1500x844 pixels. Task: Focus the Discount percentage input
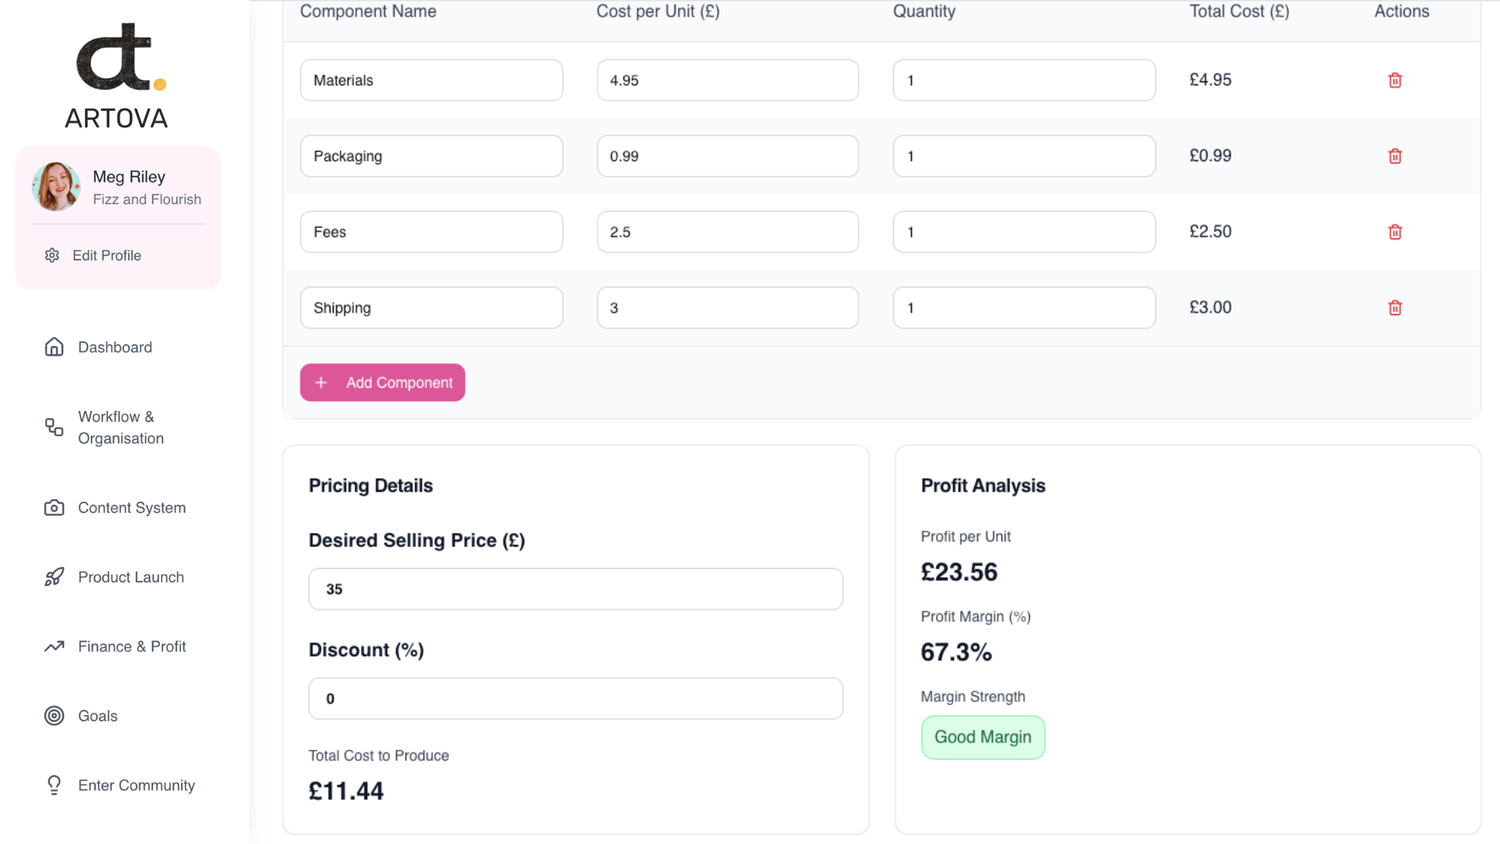pos(575,699)
